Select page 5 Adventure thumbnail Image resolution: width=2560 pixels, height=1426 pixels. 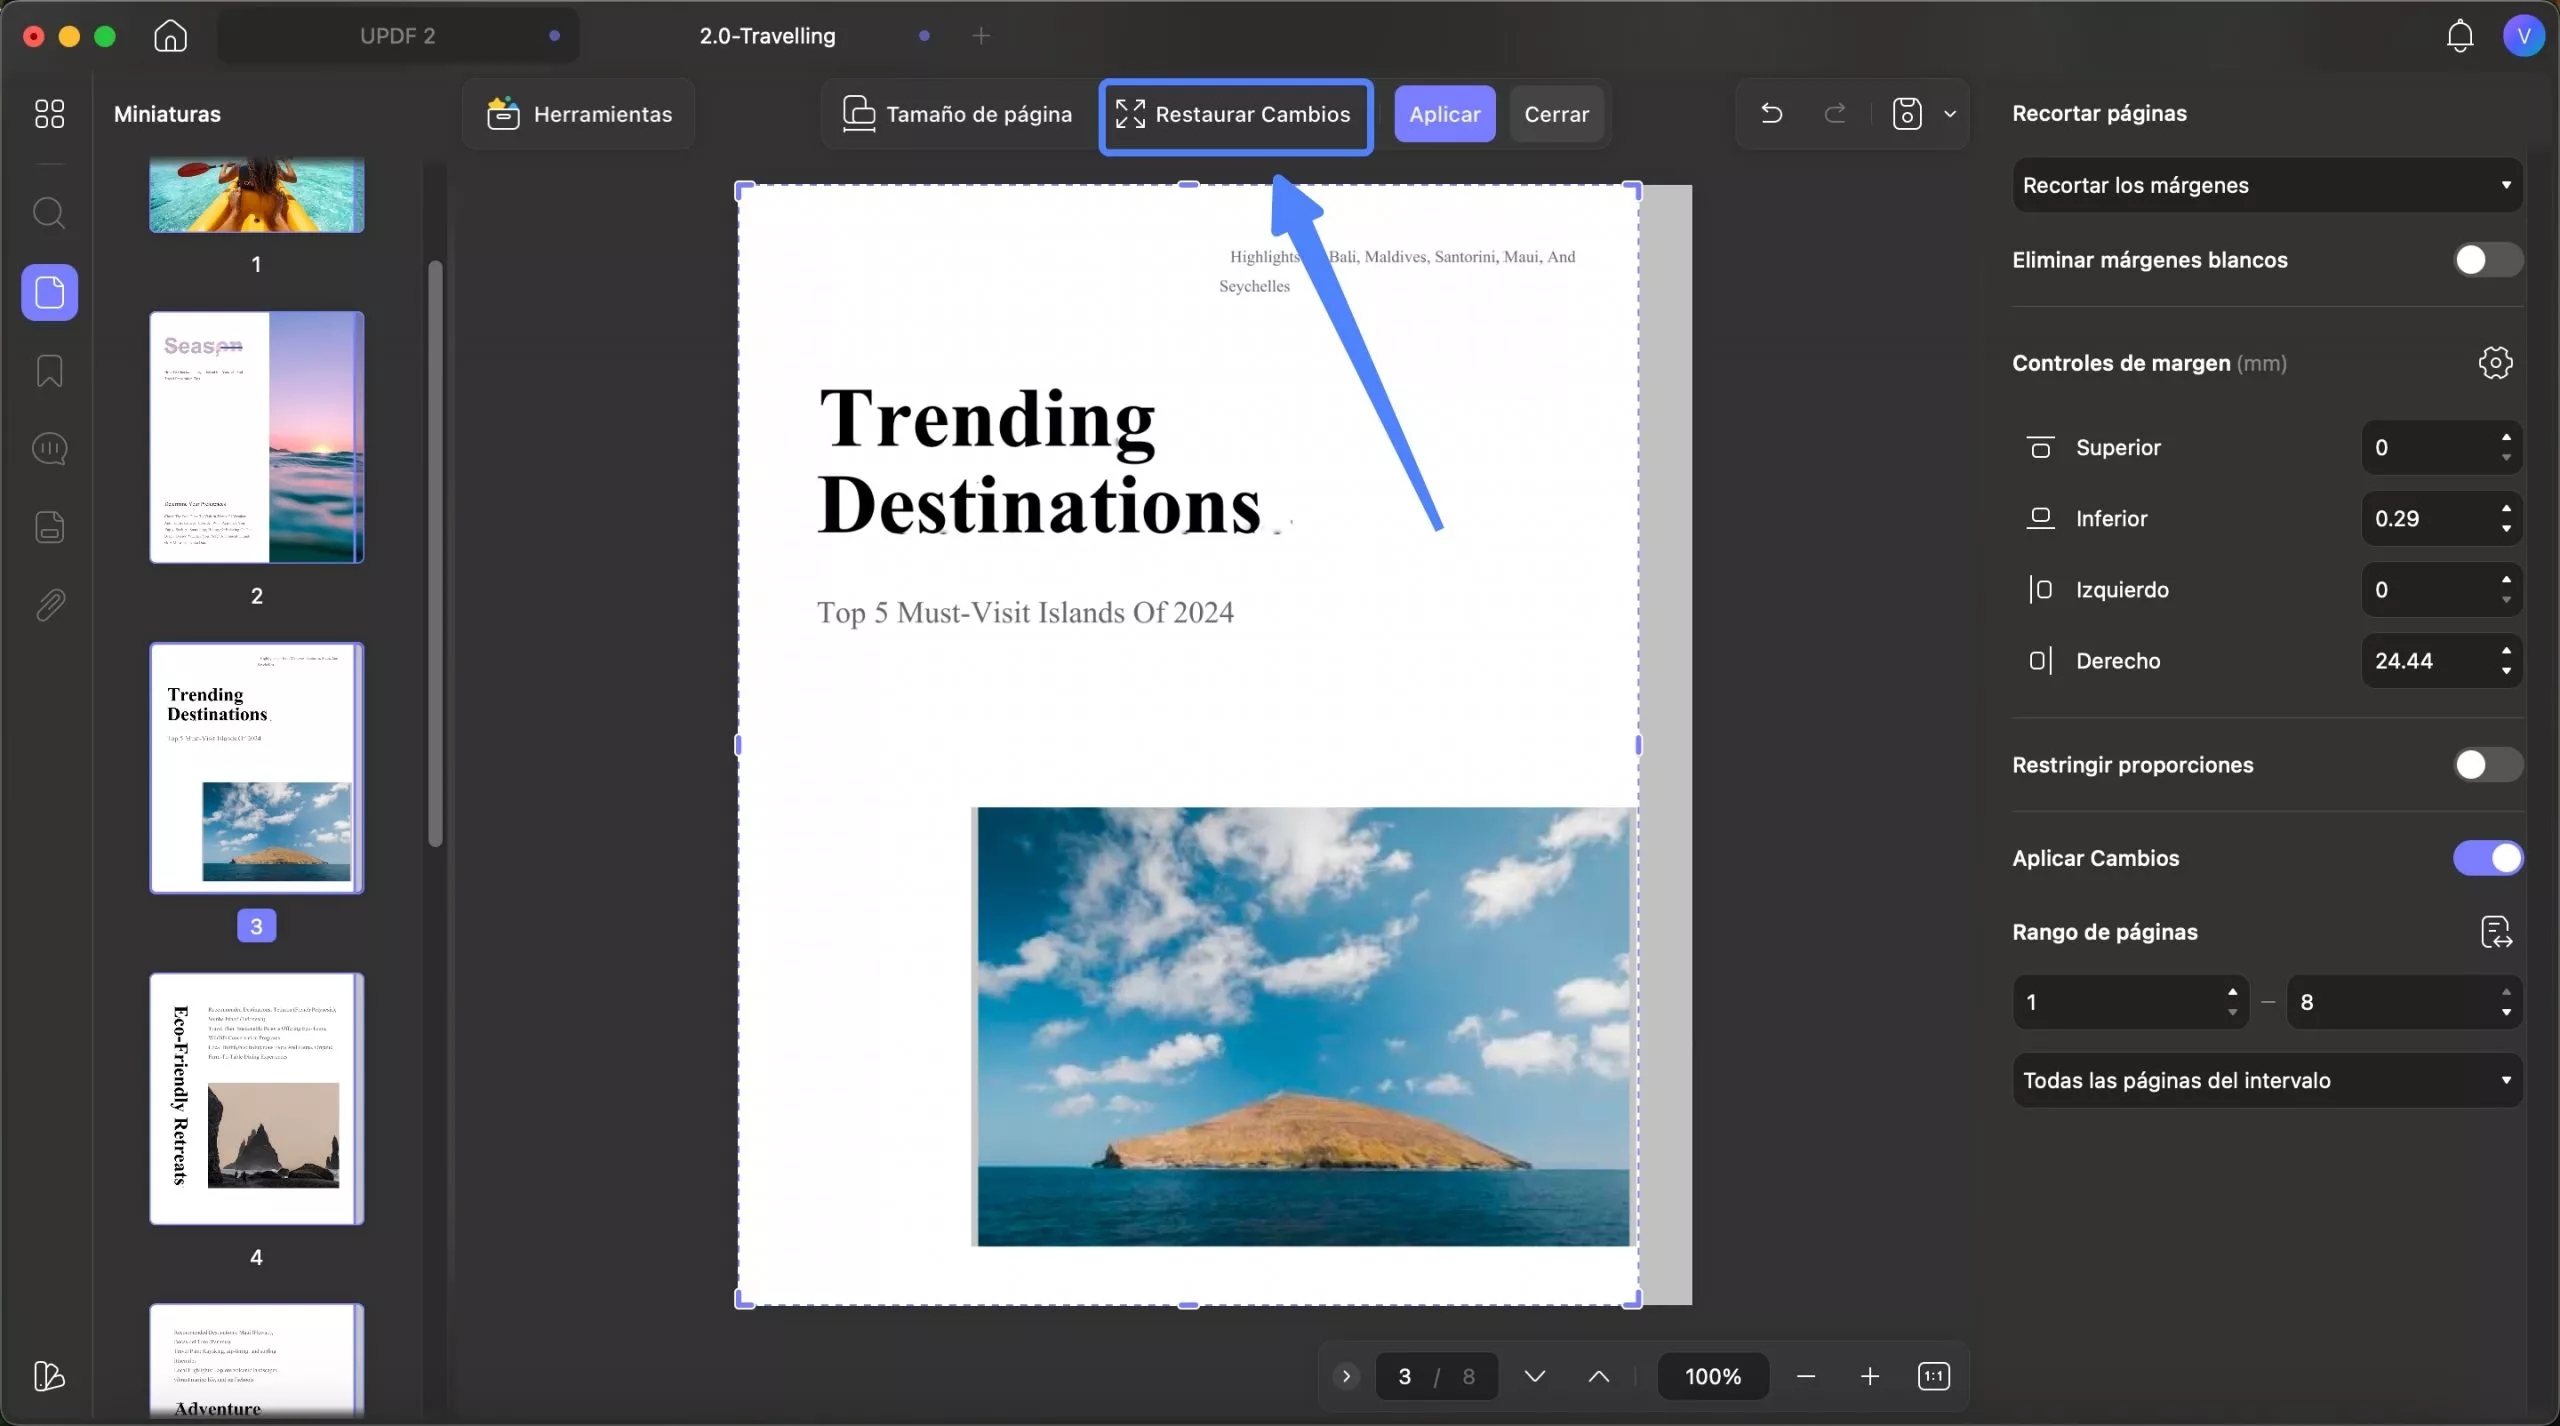(x=257, y=1361)
